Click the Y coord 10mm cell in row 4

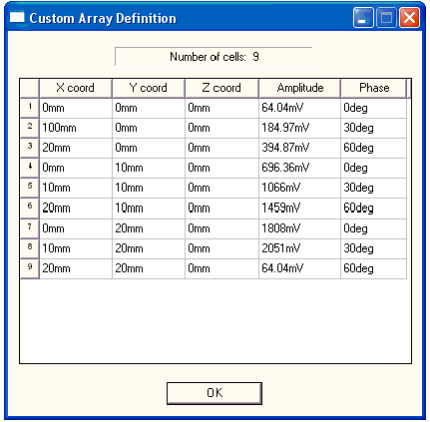(x=149, y=168)
